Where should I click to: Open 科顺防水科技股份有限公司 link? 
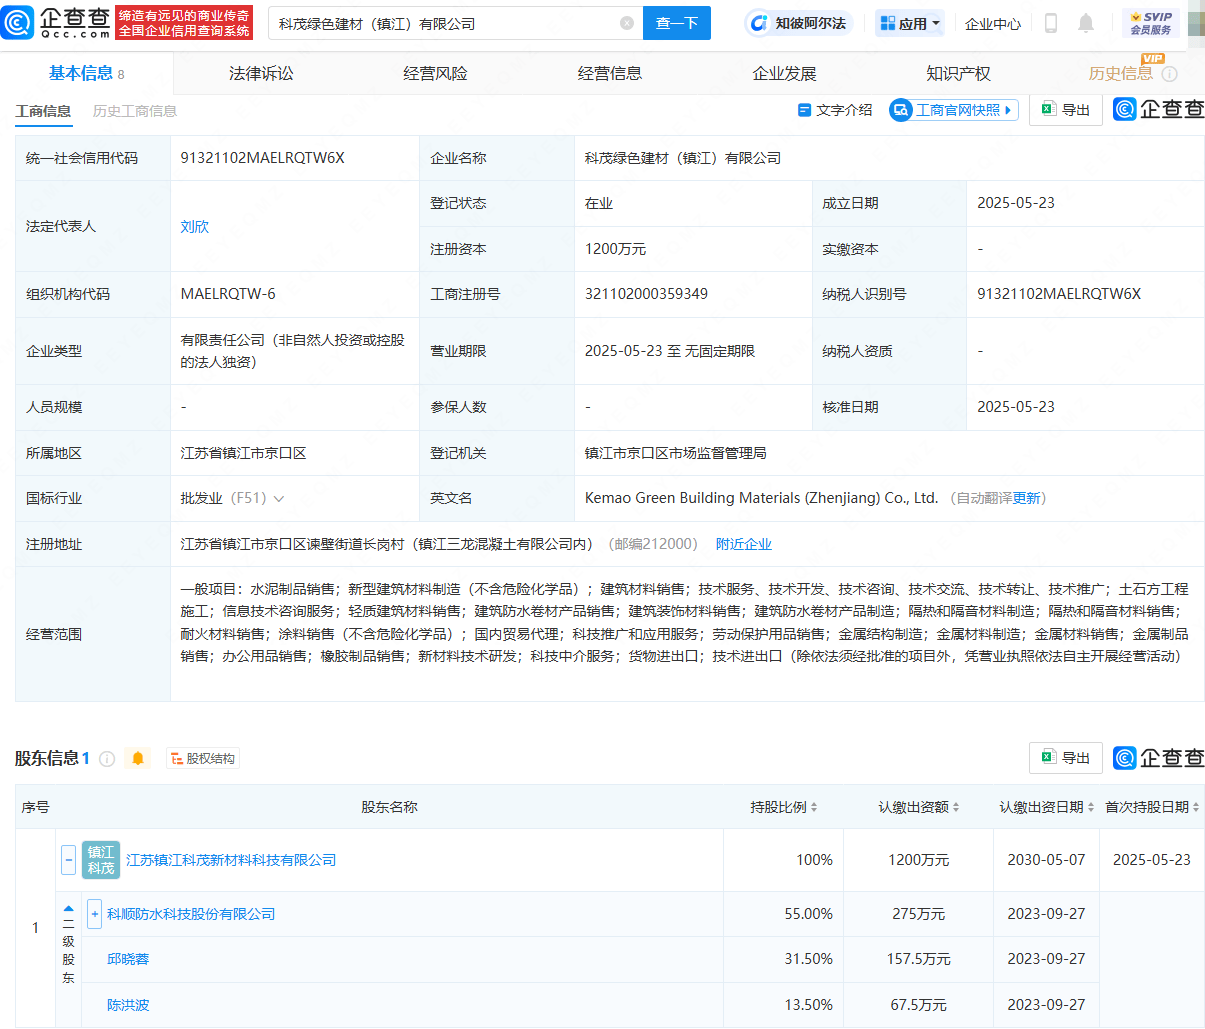(x=191, y=914)
